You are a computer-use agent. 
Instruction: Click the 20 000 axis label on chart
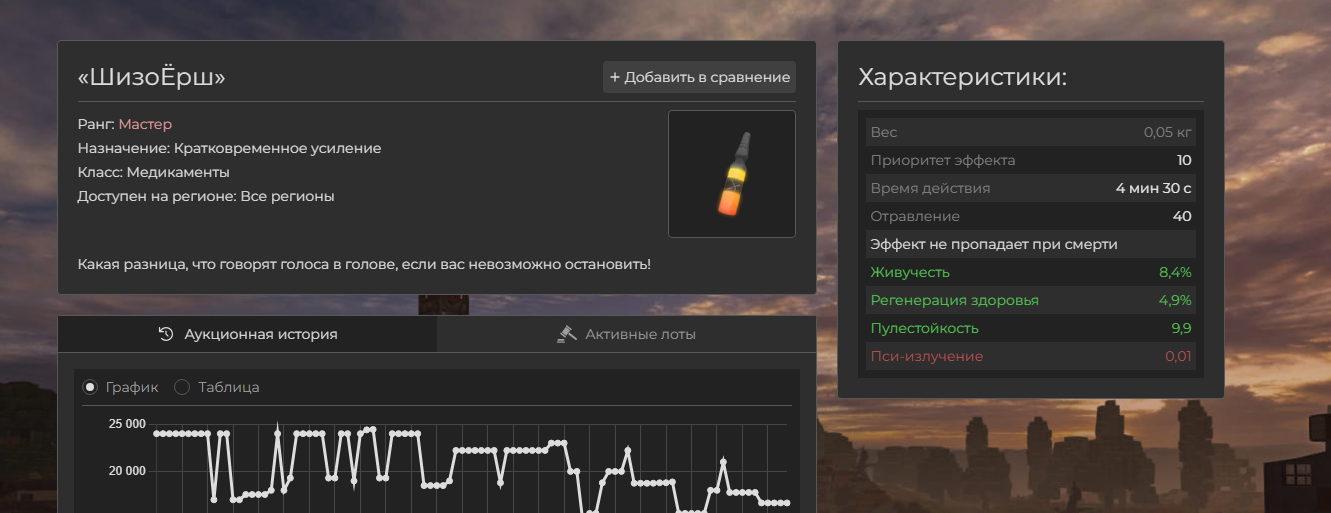point(127,471)
